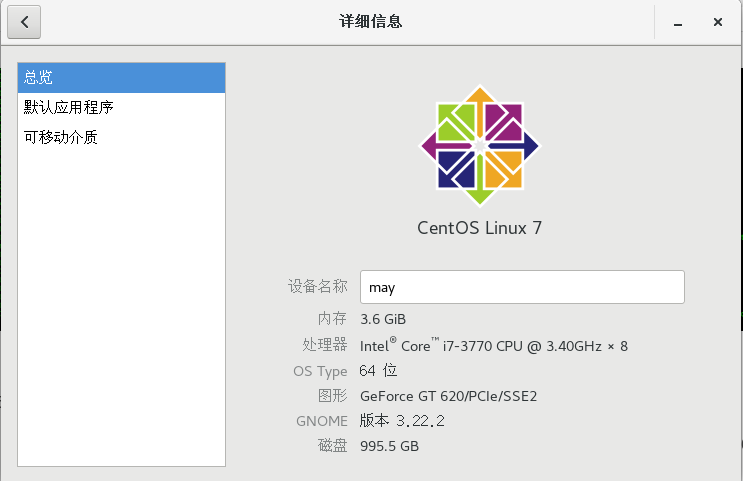Click the 设备名称 label

317,286
